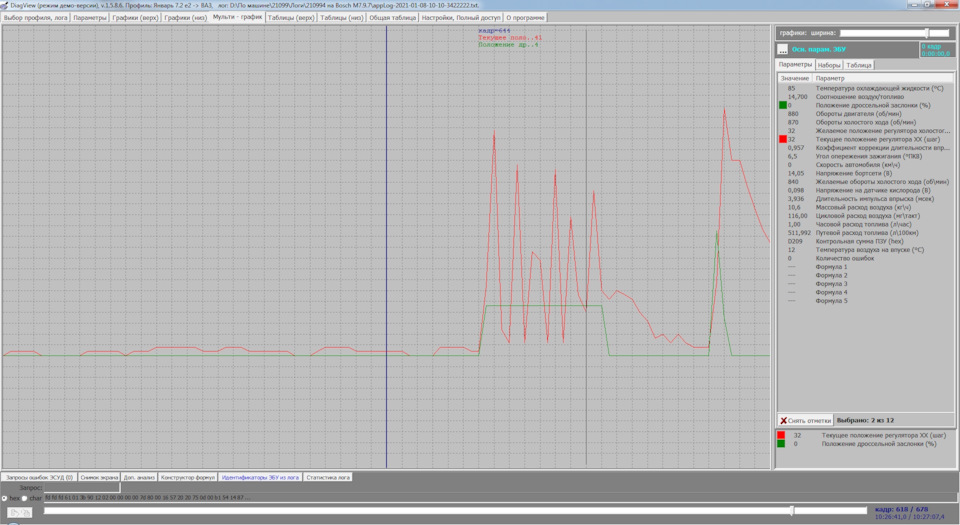This screenshot has width=960, height=525.
Task: Open 'Конструктор формул' bottom tab
Action: click(x=187, y=477)
